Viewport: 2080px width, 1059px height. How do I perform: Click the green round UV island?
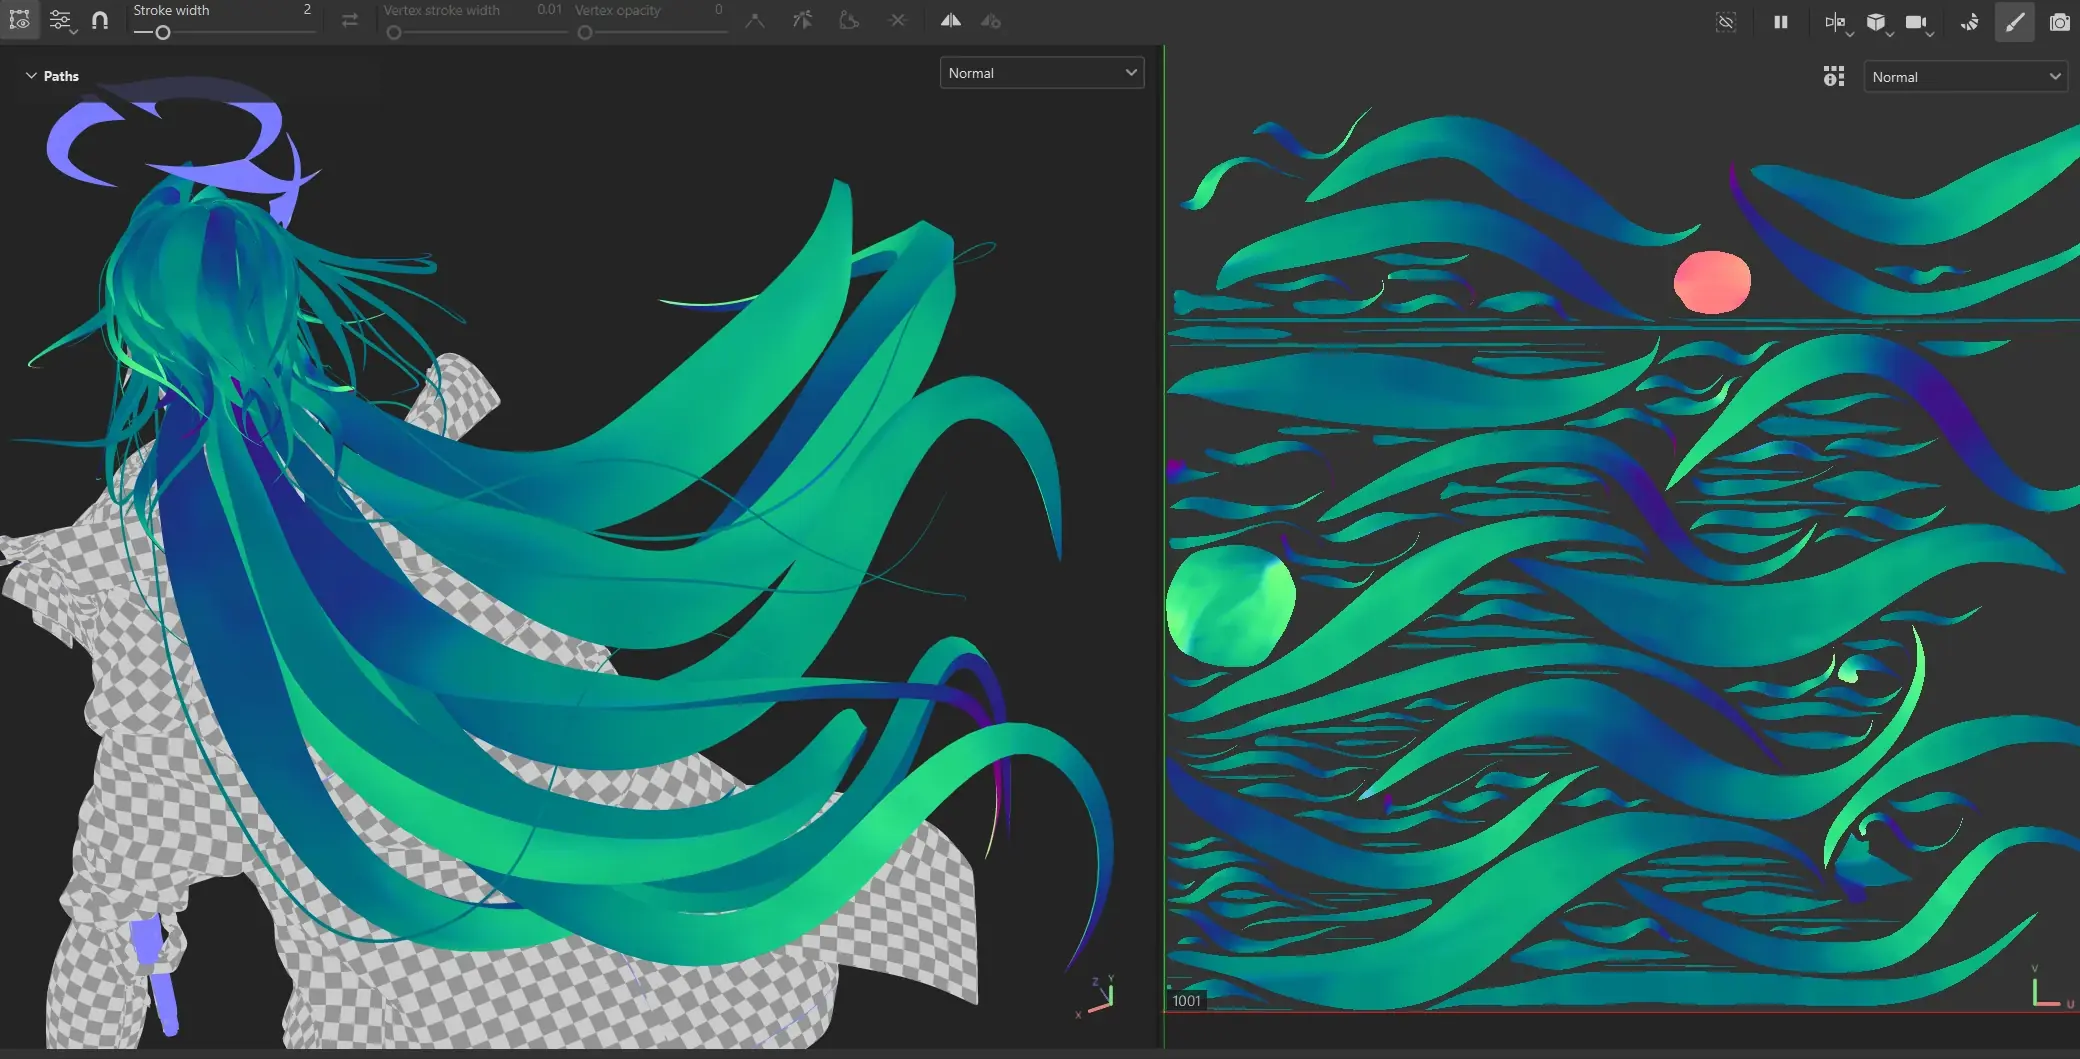click(x=1231, y=606)
